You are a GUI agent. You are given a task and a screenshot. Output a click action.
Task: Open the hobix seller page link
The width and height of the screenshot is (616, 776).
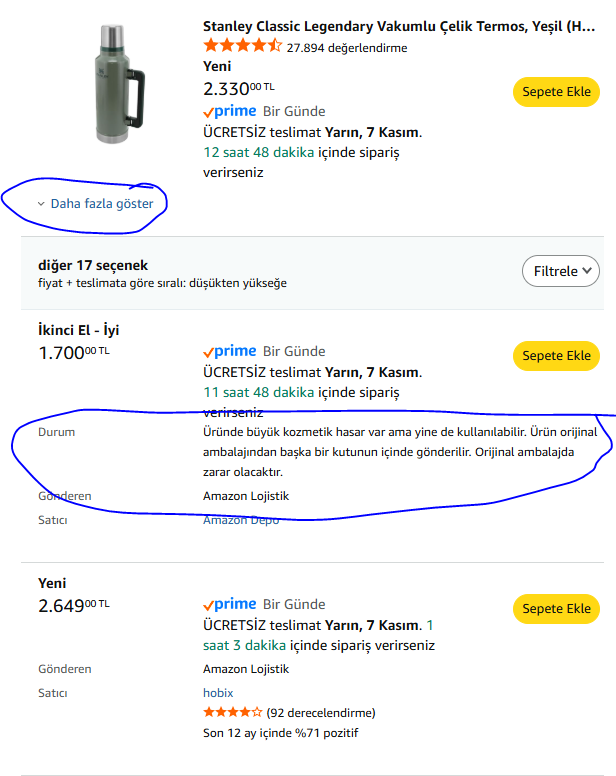[218, 692]
